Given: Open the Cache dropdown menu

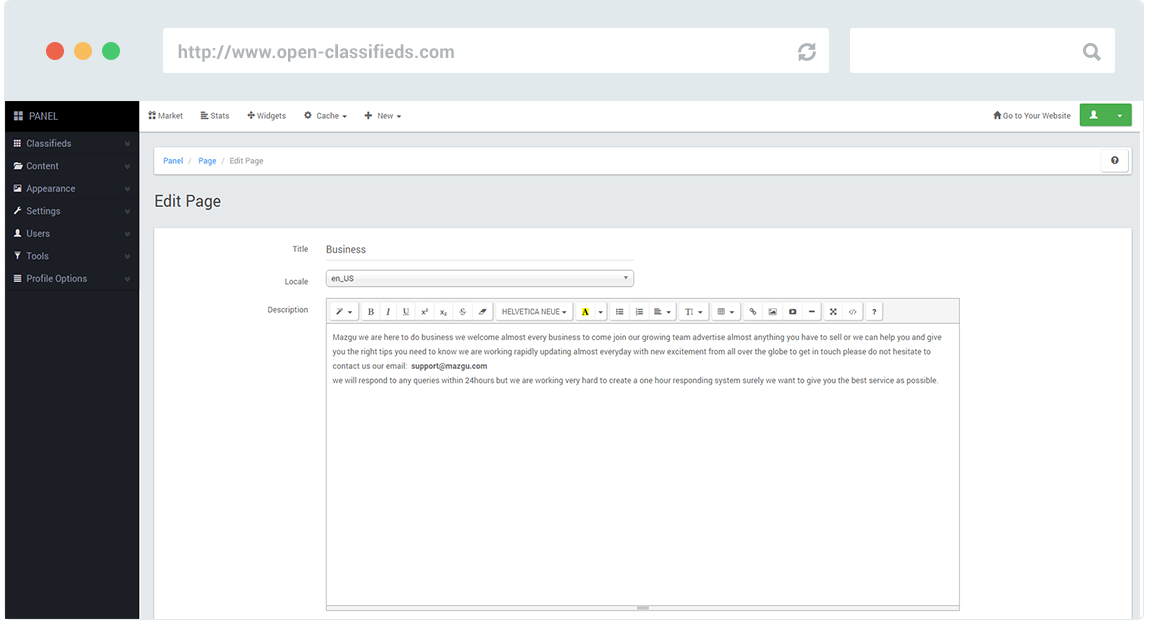Looking at the screenshot, I should [326, 116].
